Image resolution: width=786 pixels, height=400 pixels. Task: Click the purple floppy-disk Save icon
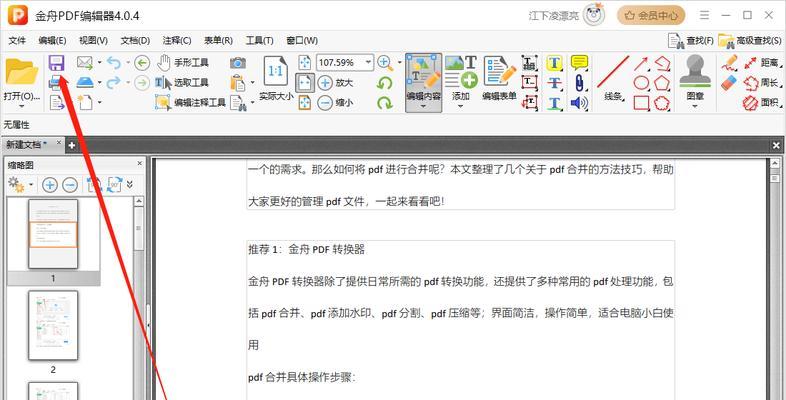point(57,63)
